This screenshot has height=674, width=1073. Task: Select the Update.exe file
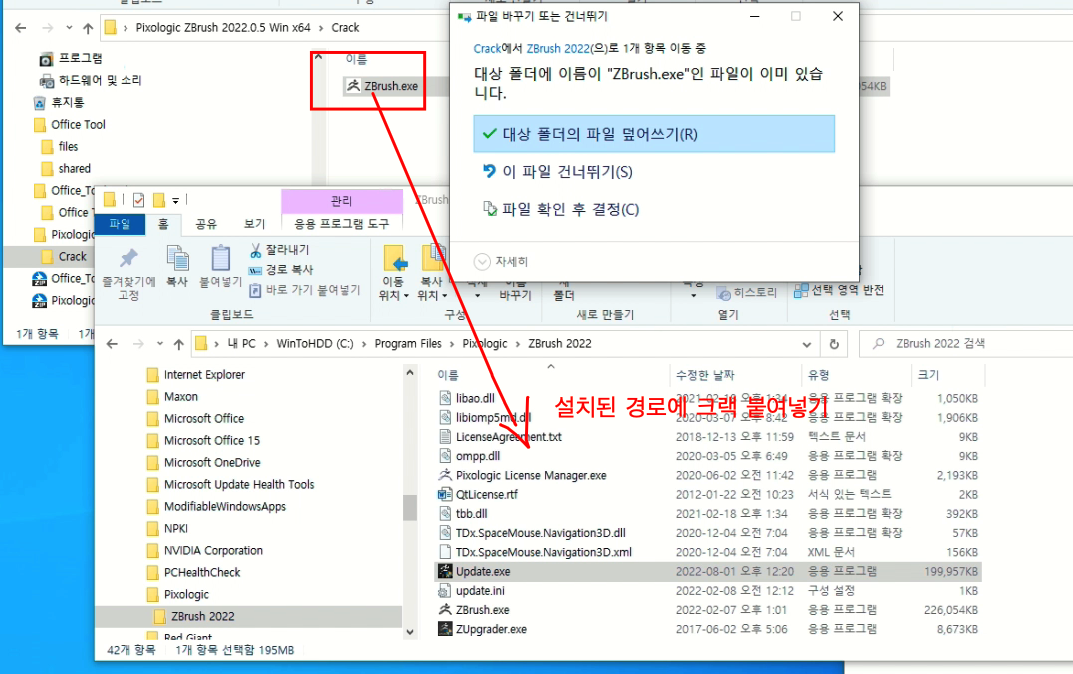[708, 571]
